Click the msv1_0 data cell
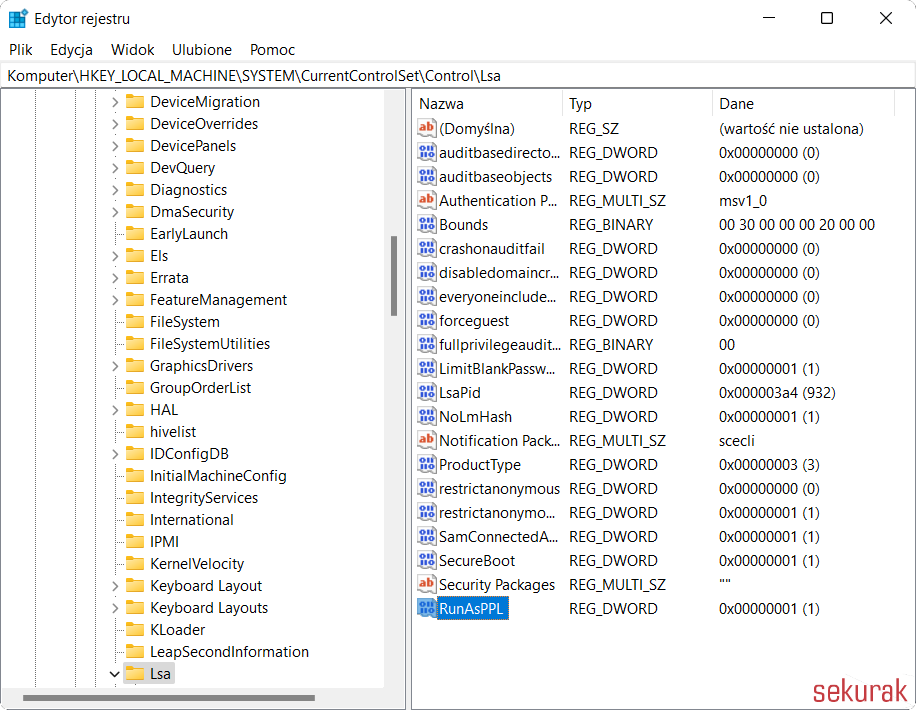This screenshot has height=710, width=916. pyautogui.click(x=742, y=200)
